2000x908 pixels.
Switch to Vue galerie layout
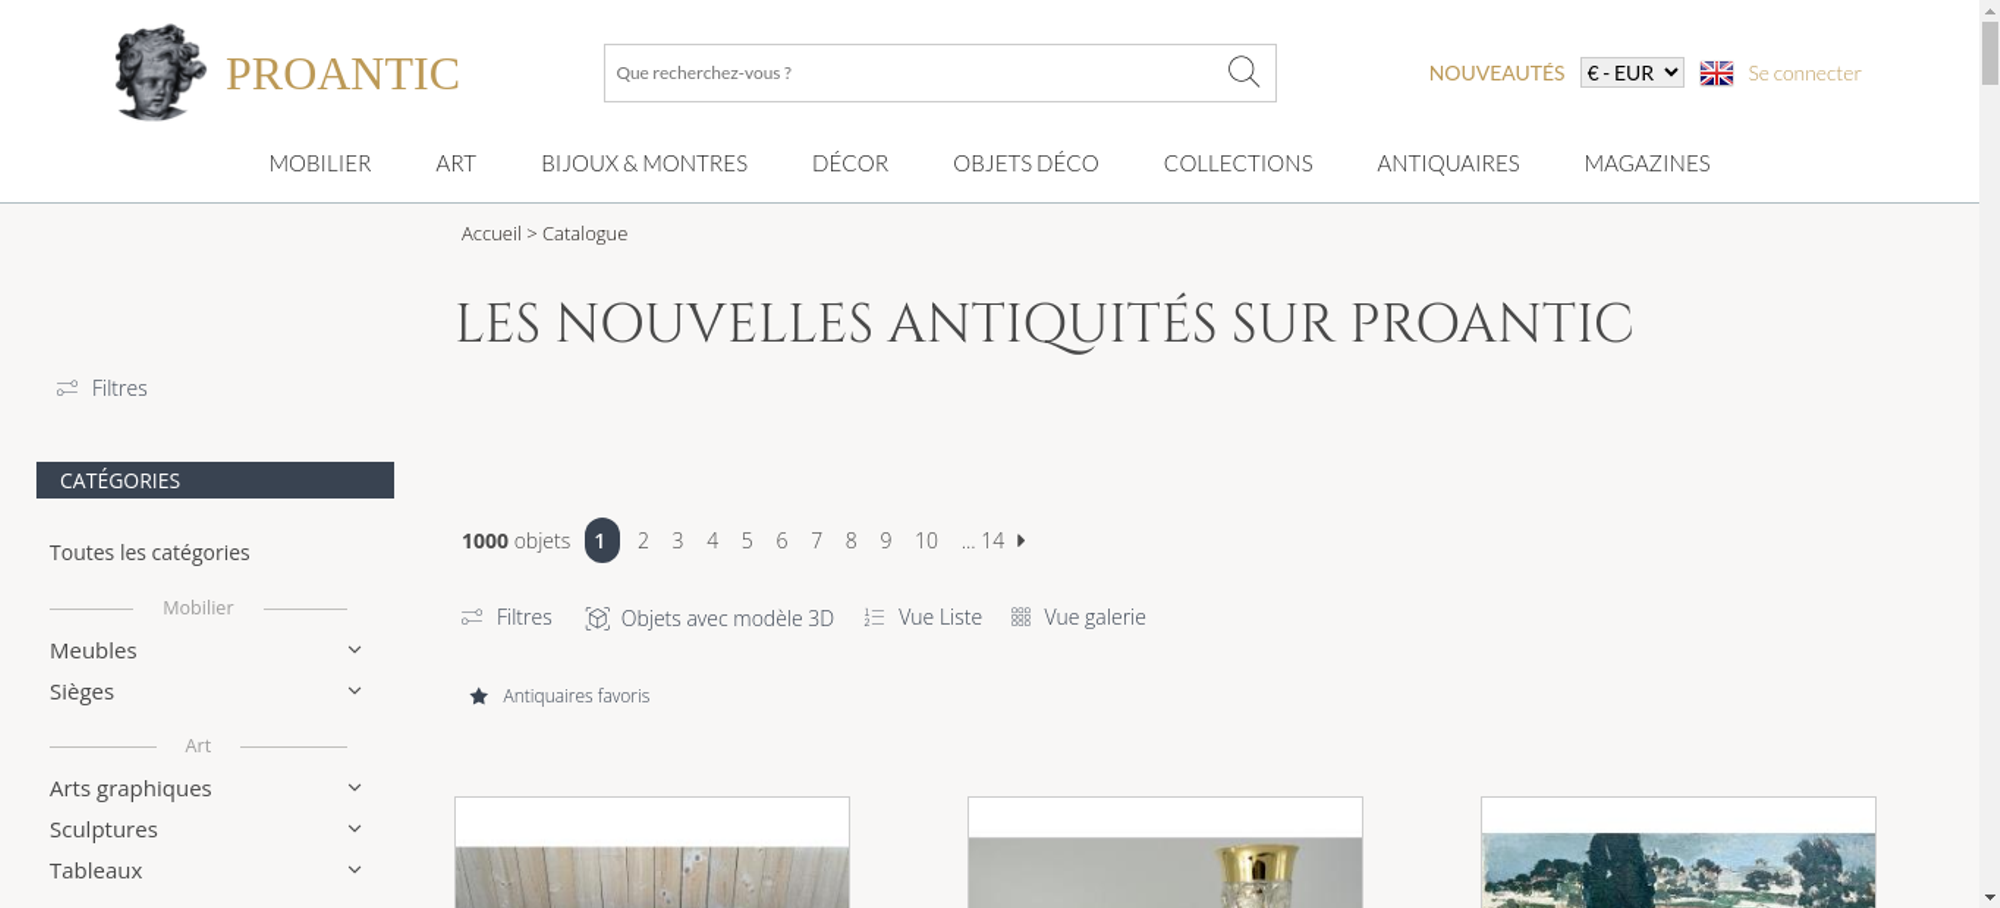tap(1078, 617)
